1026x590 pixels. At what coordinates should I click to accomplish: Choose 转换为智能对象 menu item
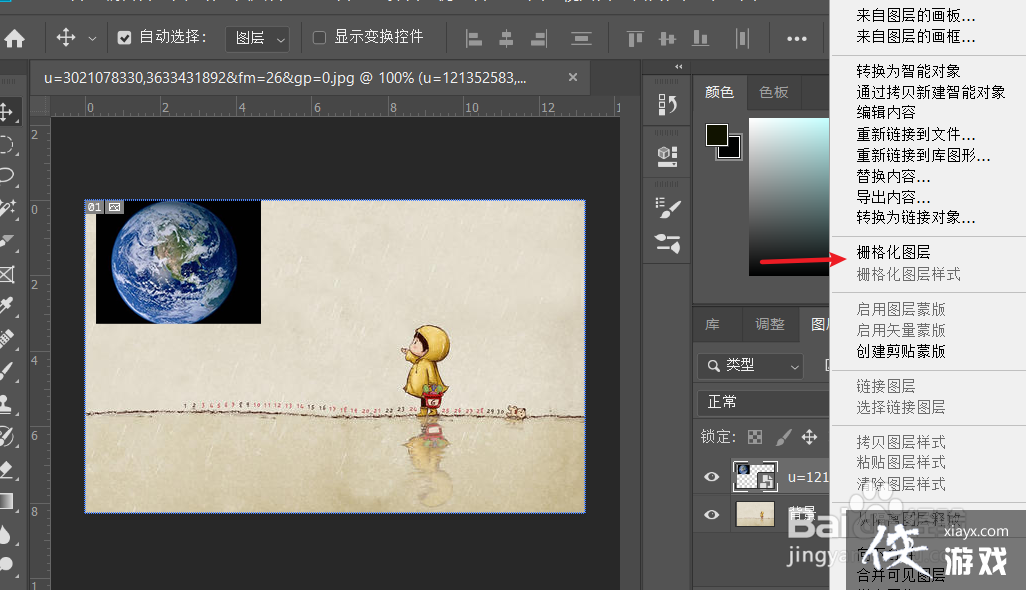tap(908, 71)
